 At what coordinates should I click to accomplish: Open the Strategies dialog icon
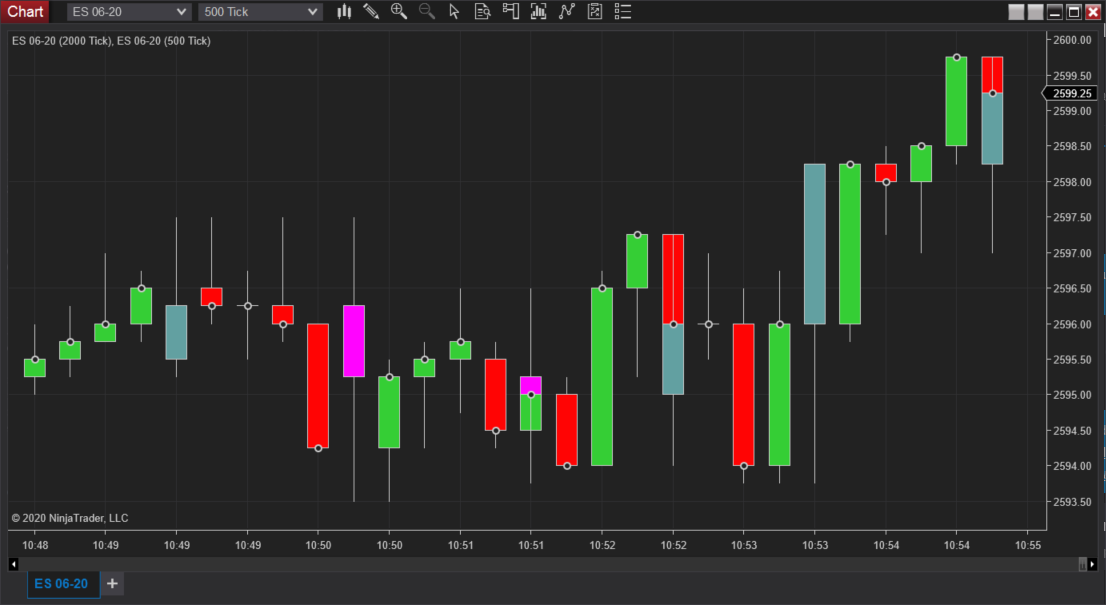pyautogui.click(x=595, y=11)
